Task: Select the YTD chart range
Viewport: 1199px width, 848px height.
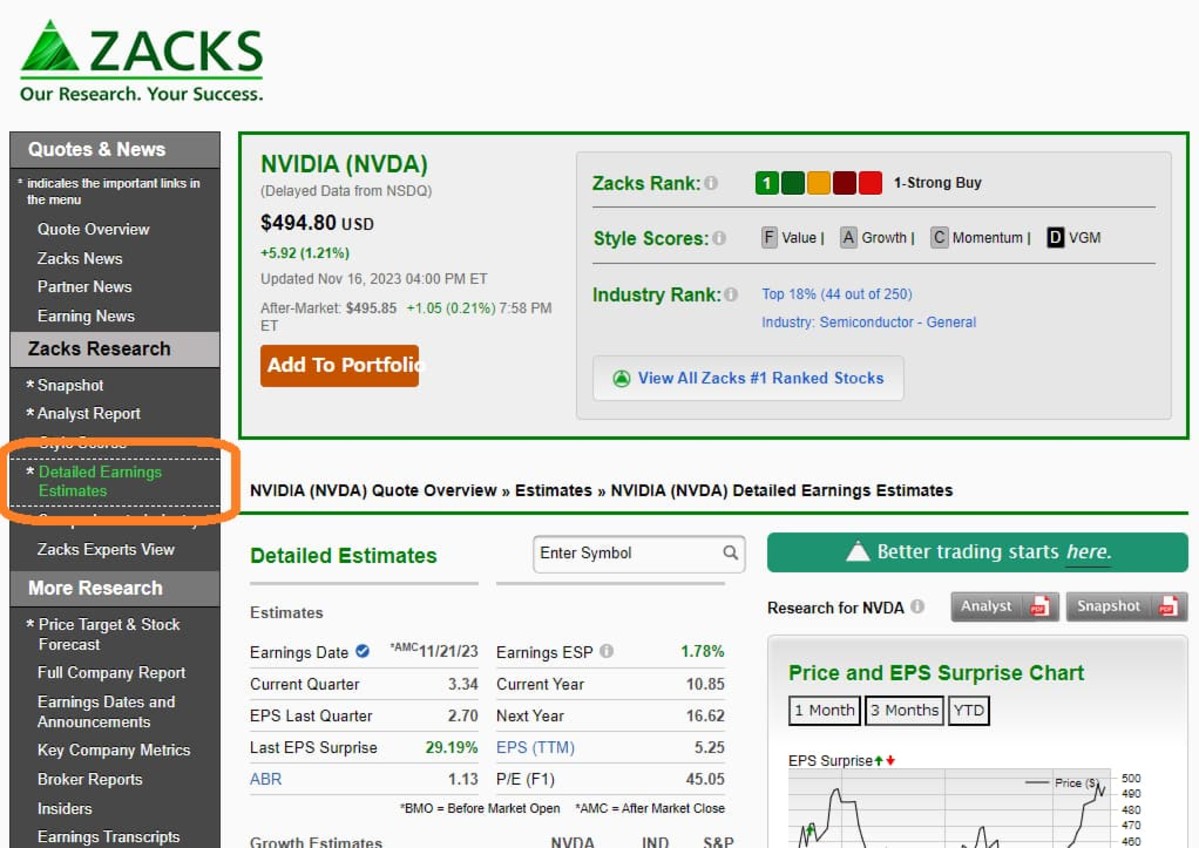Action: point(968,710)
